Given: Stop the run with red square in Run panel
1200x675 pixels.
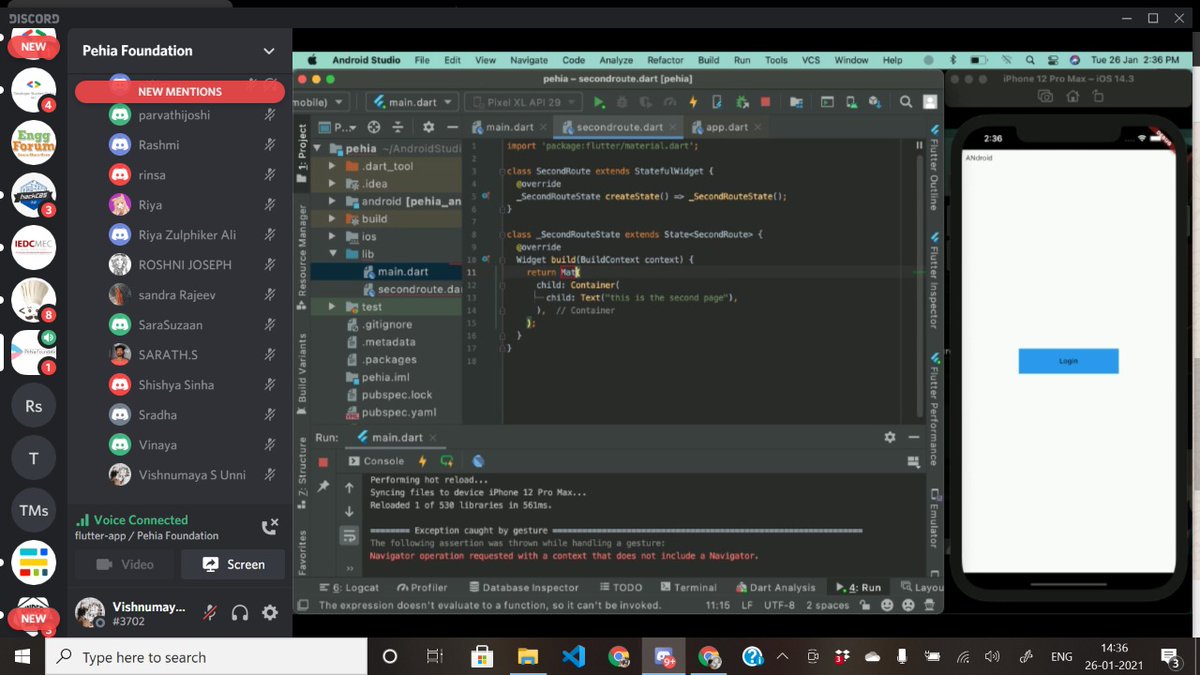Looking at the screenshot, I should [323, 462].
